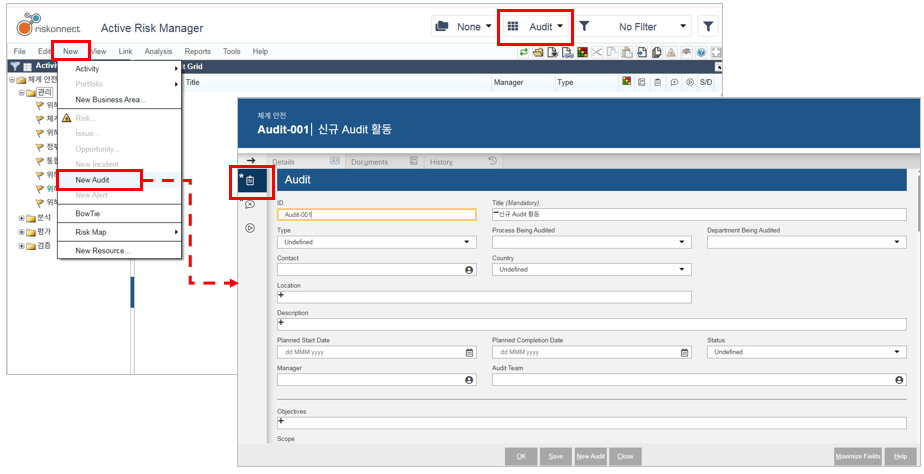Select the comment bubble sidebar icon

pos(250,204)
